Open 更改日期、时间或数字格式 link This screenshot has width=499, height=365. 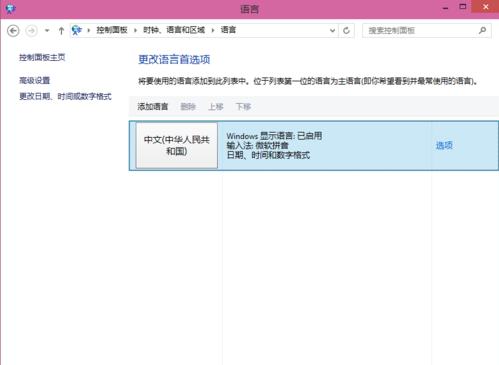pos(65,97)
